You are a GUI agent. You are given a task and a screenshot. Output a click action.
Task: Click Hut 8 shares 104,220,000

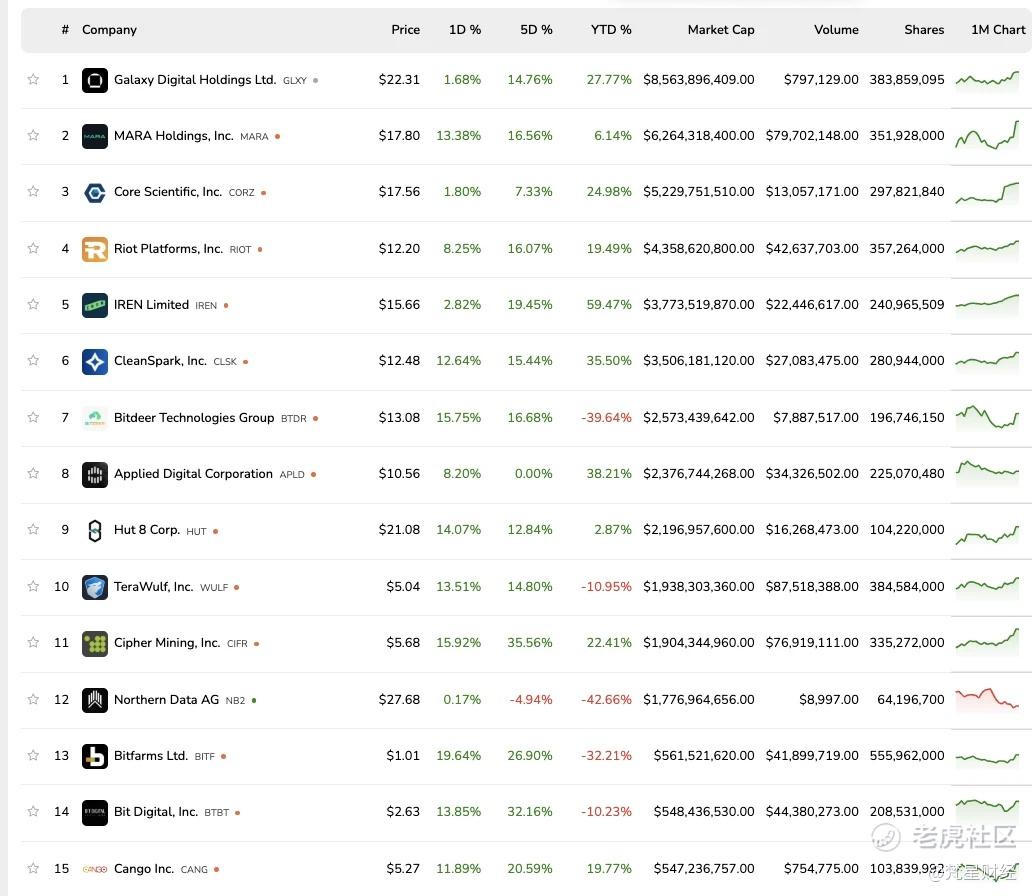(x=906, y=530)
